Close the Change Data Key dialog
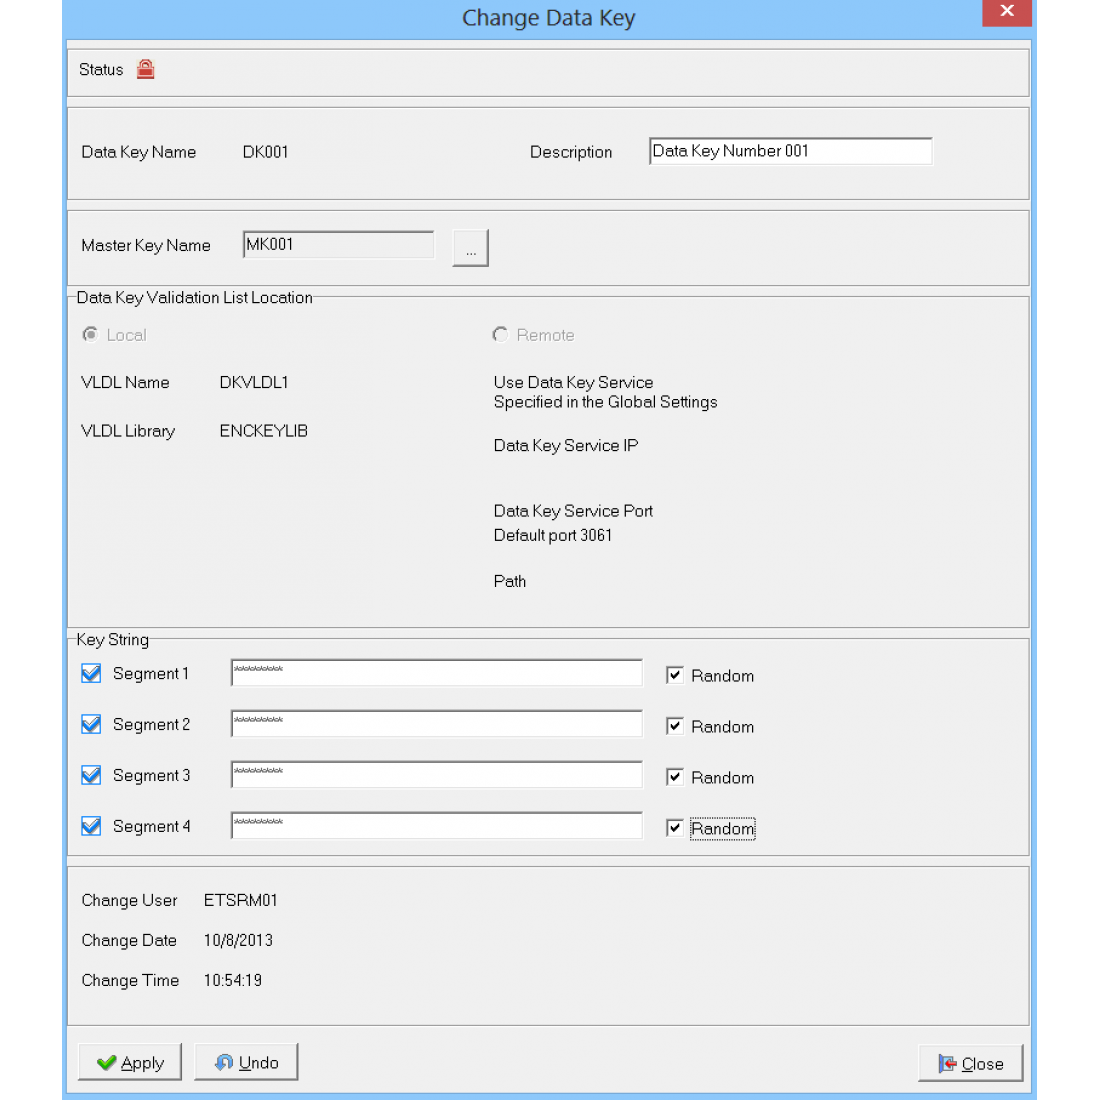This screenshot has height=1100, width=1100. (970, 1063)
